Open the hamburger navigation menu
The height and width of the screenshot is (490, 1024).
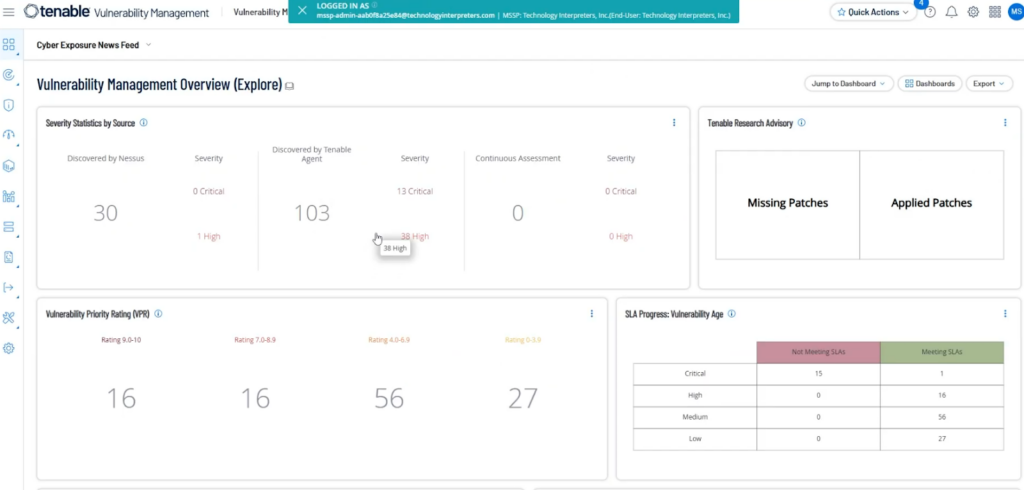tap(8, 12)
